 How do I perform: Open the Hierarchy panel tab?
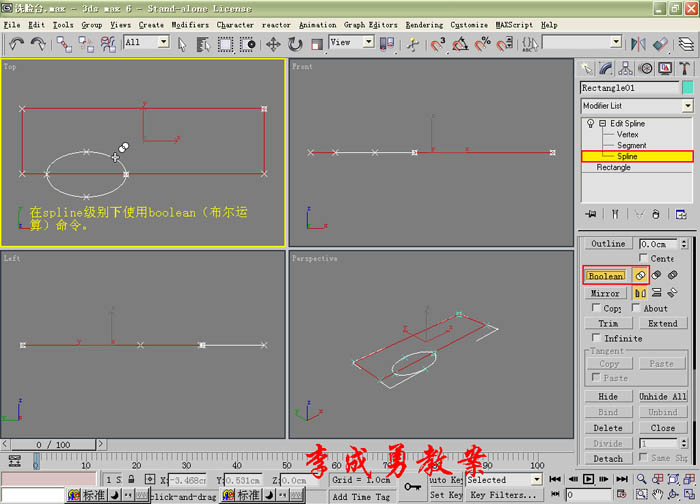(625, 68)
